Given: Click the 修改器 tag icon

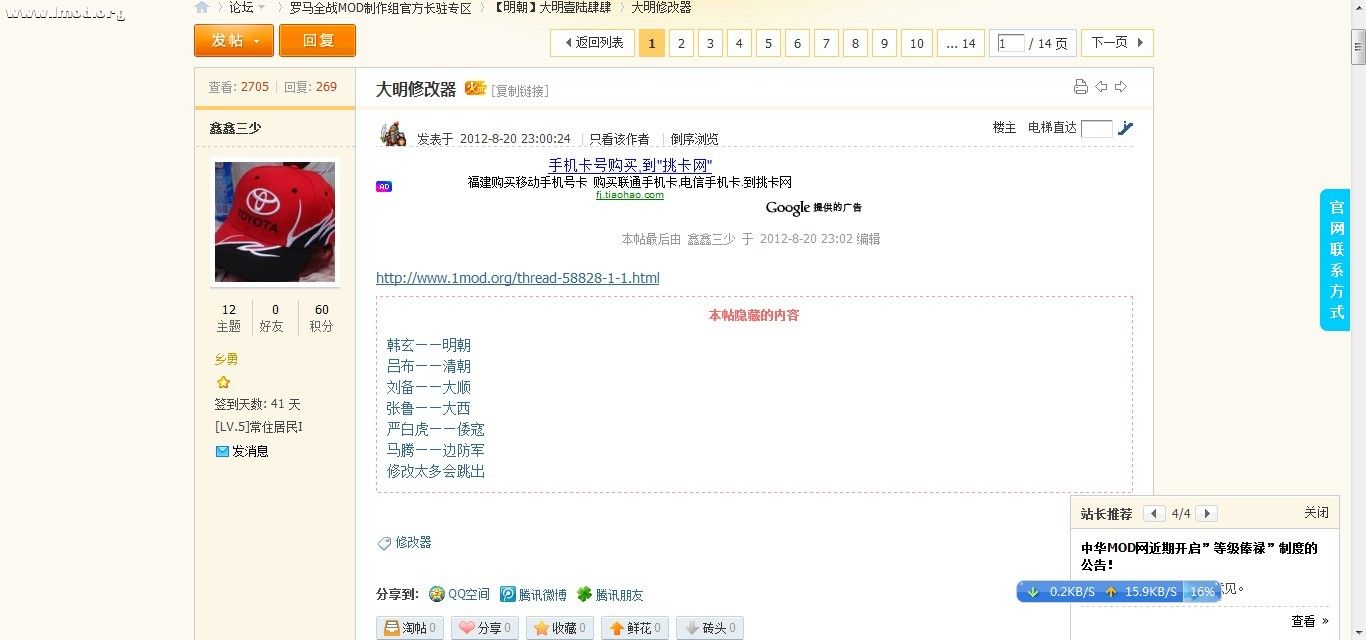Looking at the screenshot, I should pos(384,542).
